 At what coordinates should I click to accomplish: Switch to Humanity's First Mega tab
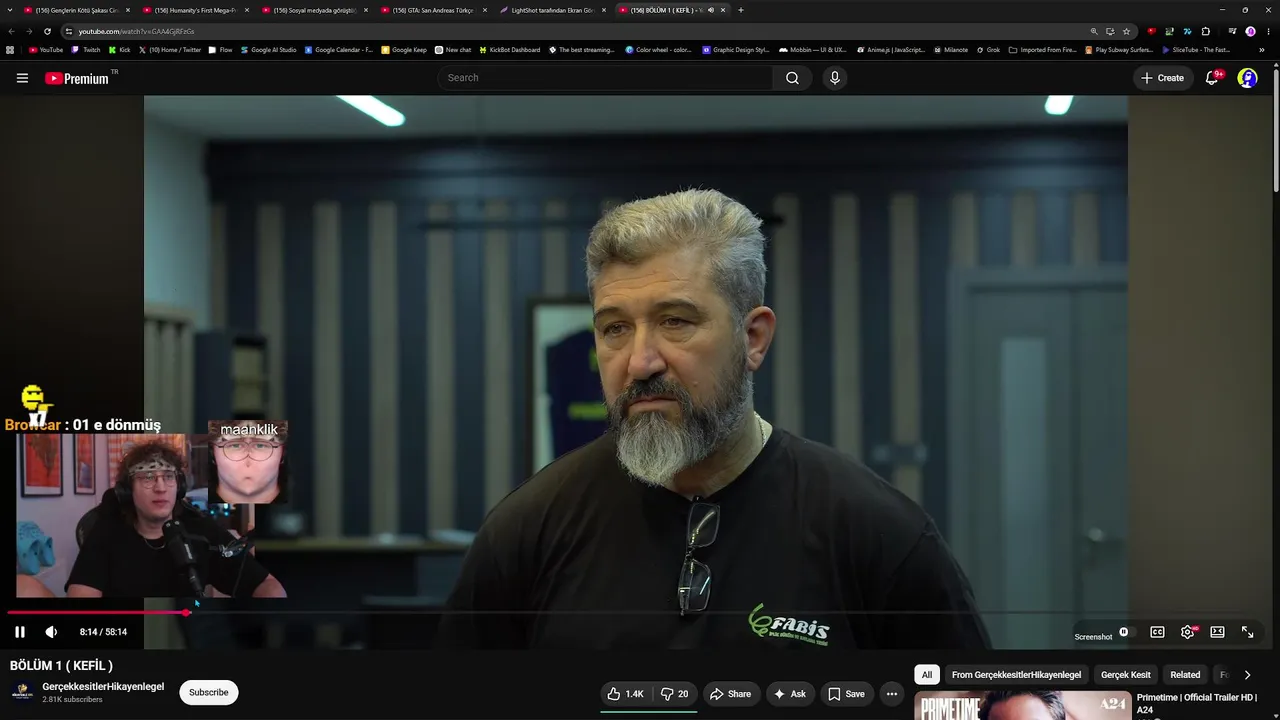[195, 10]
